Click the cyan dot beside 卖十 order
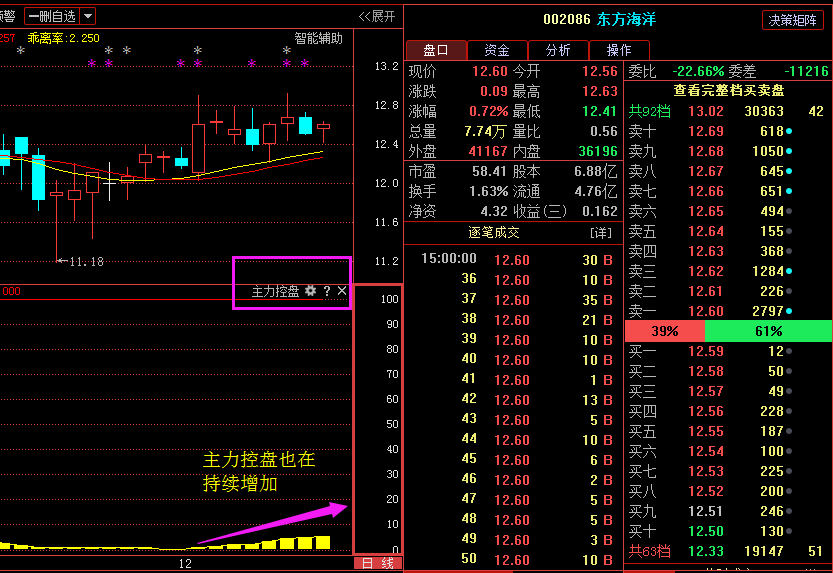Viewport: 833px width, 573px height. [x=790, y=131]
